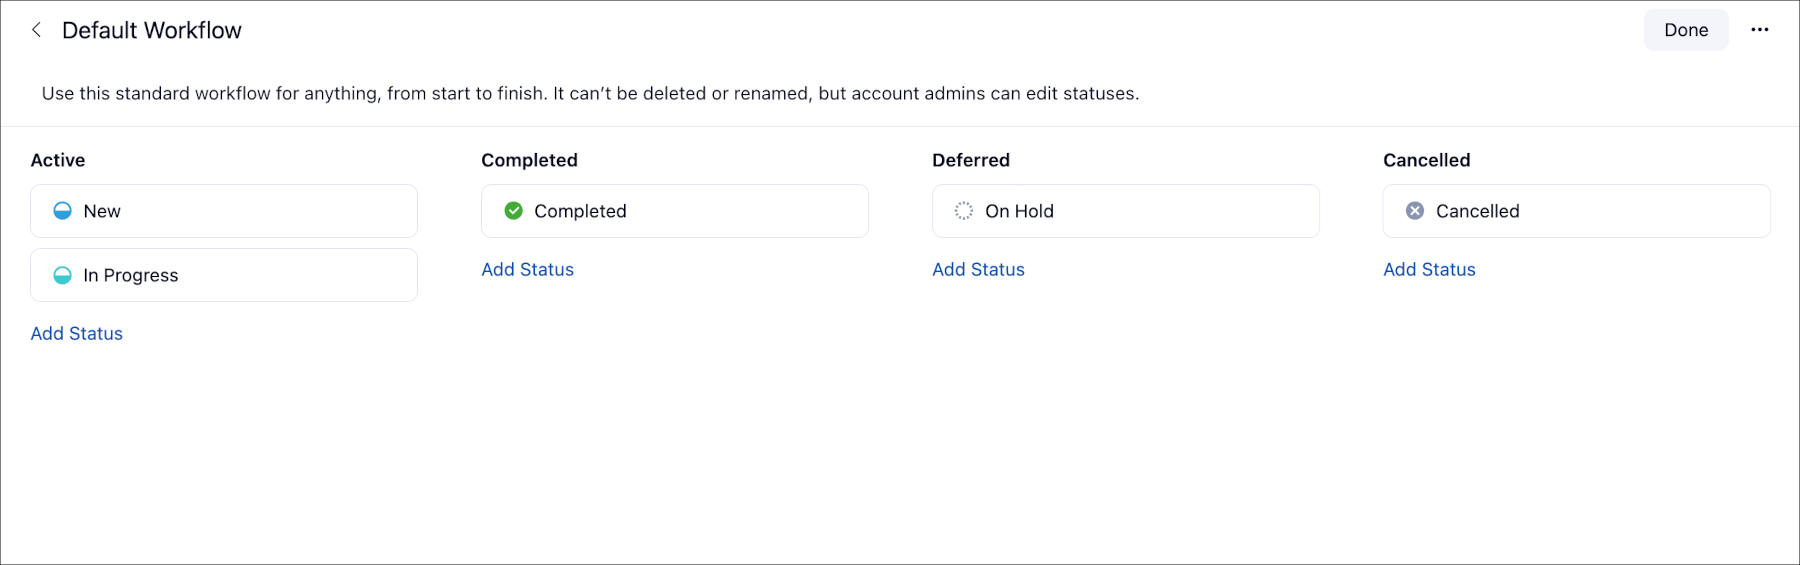Click the green checkmark icon for Completed
Screen dimensions: 1800x565
(513, 211)
